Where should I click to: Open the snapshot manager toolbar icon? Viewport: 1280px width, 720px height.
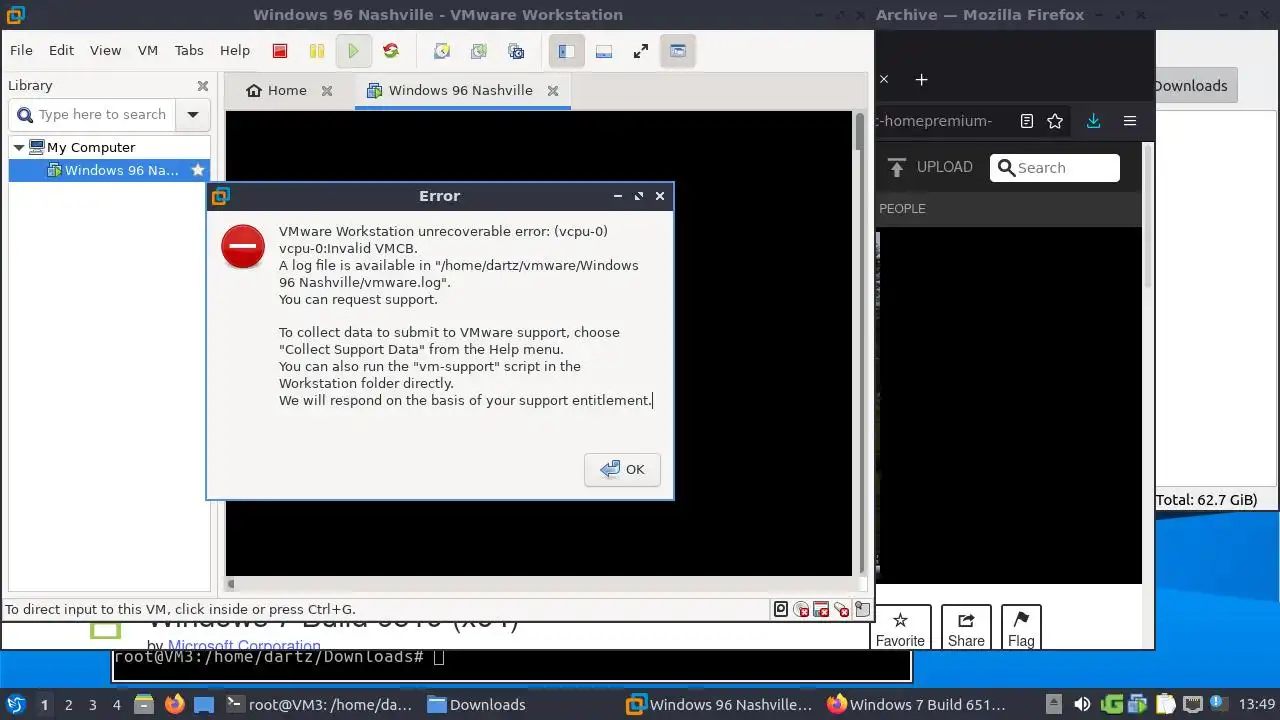[x=516, y=51]
